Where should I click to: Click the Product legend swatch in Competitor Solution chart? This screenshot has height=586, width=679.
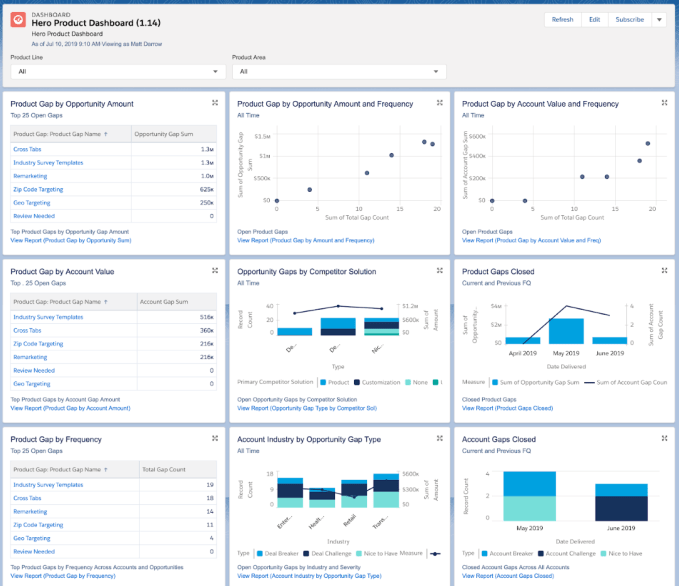(323, 382)
